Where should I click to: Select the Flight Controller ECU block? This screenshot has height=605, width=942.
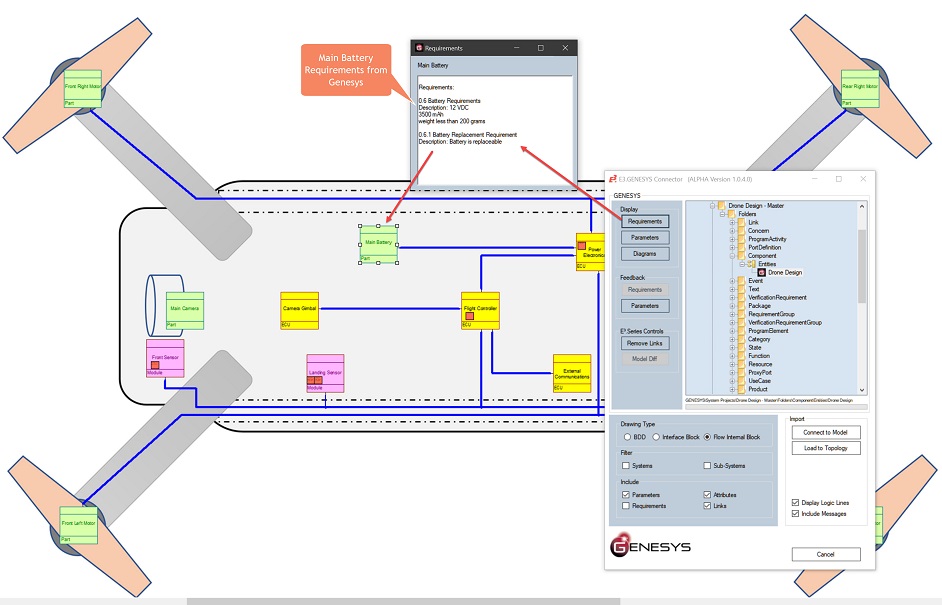[480, 311]
